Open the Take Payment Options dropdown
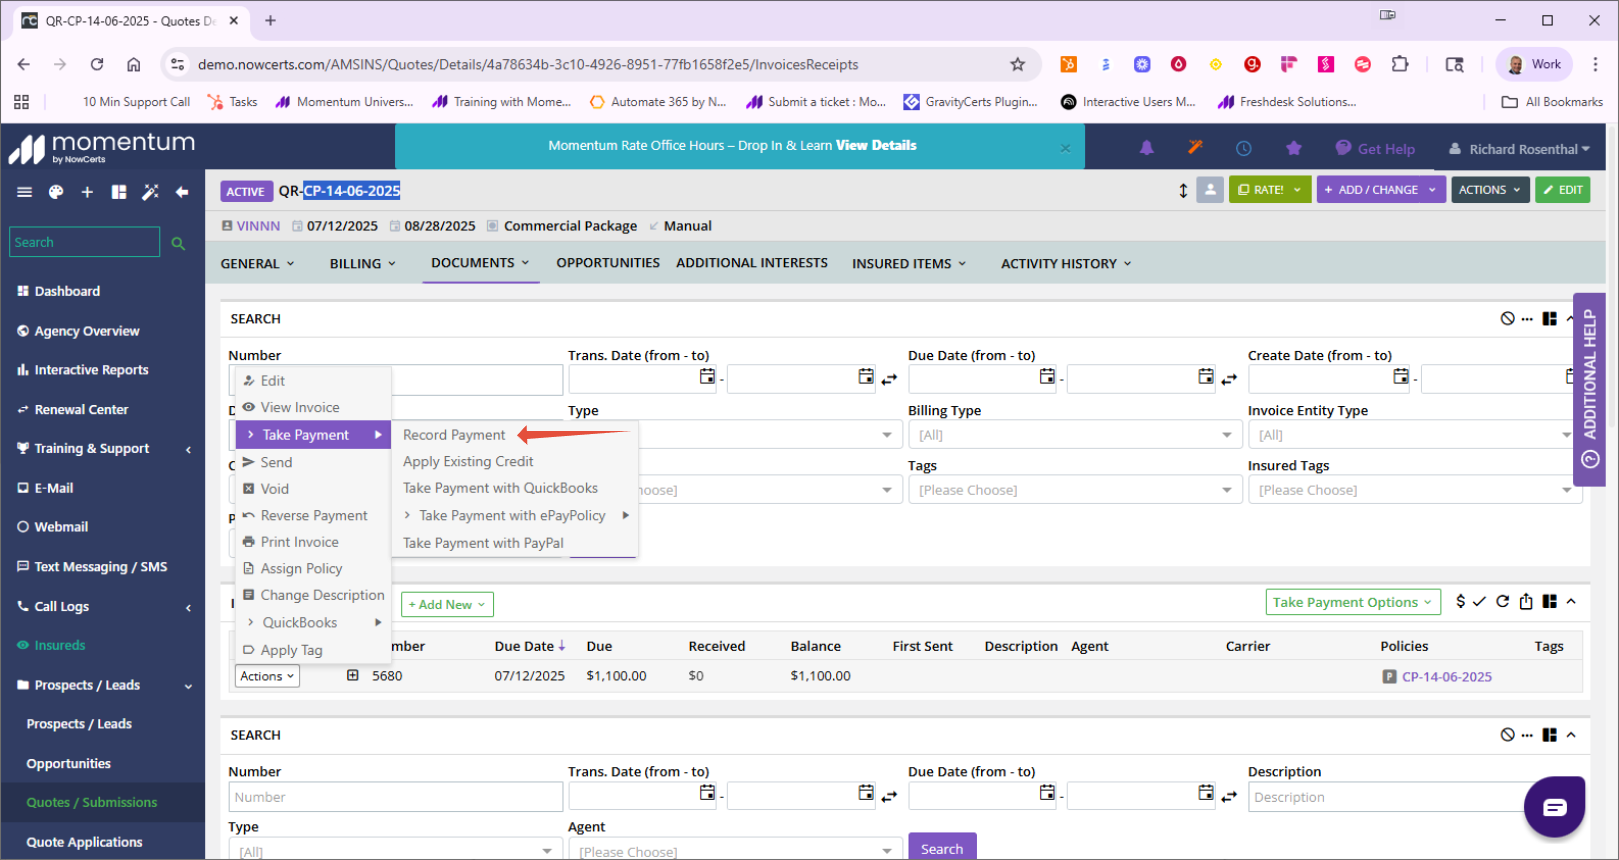The image size is (1619, 860). pyautogui.click(x=1353, y=602)
